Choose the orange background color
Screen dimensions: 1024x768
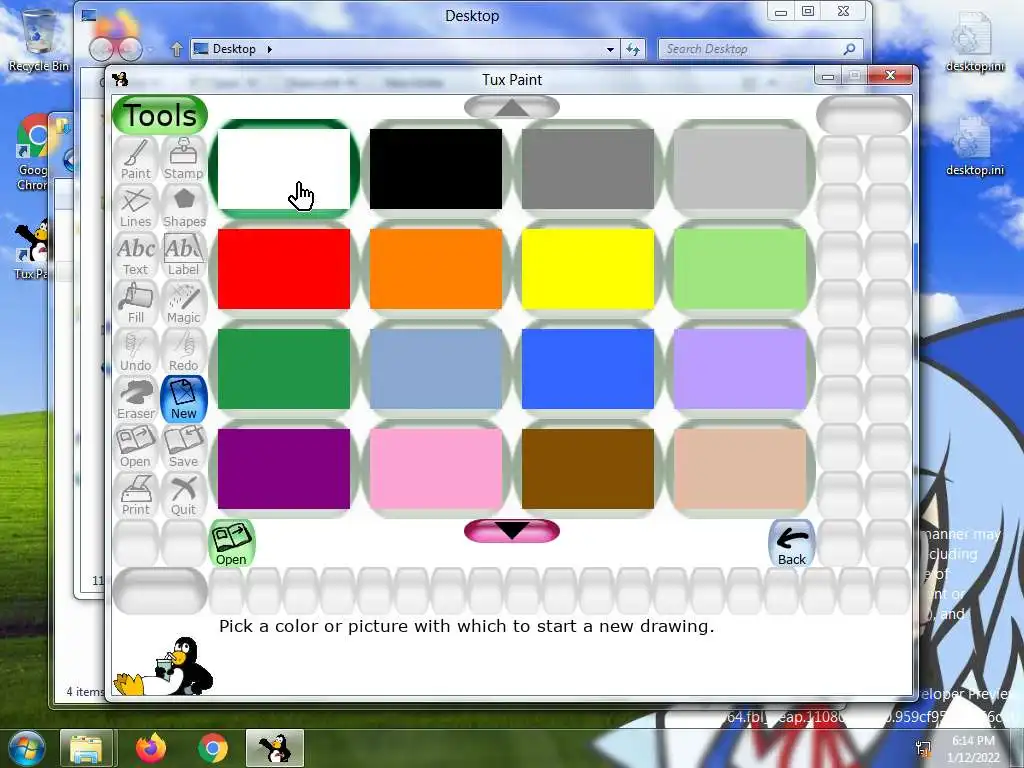click(436, 269)
